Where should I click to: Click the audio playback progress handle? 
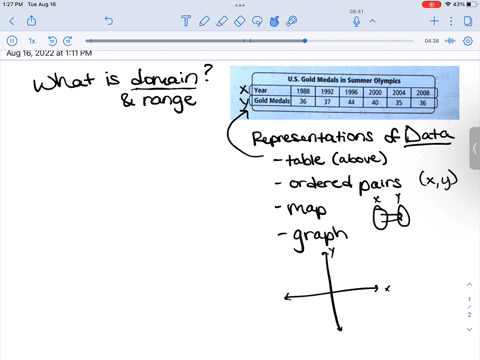[x=305, y=41]
